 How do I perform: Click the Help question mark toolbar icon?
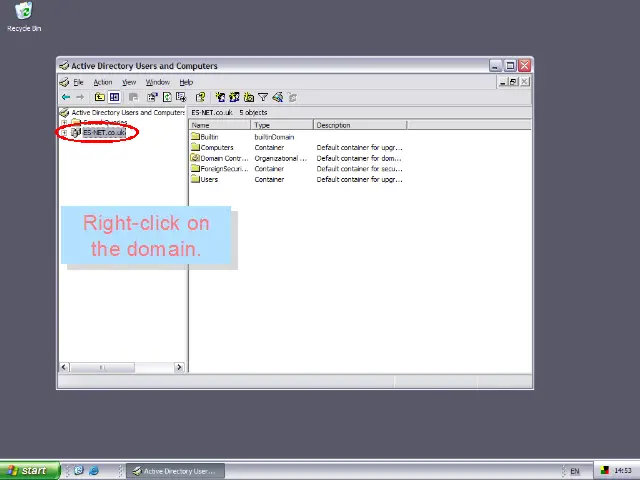[200, 97]
